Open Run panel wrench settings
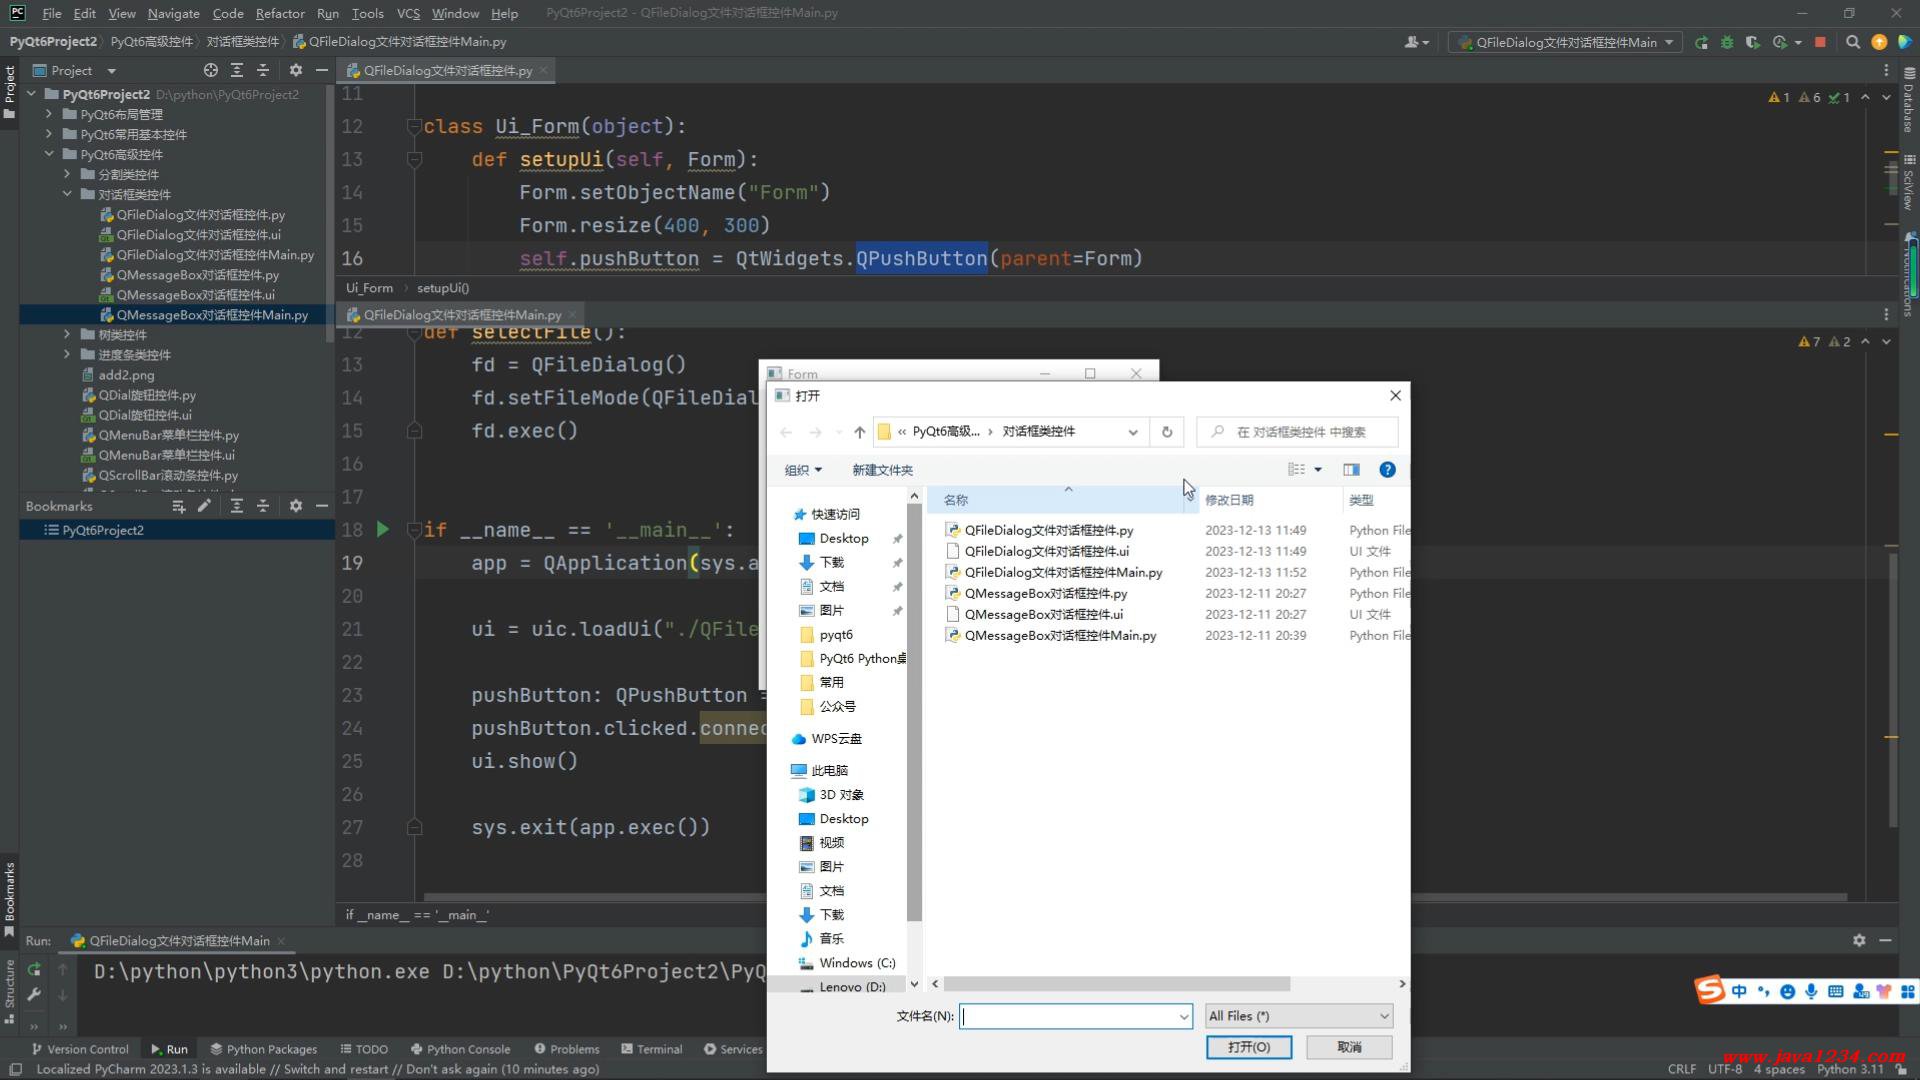Image resolution: width=1920 pixels, height=1080 pixels. pos(34,994)
